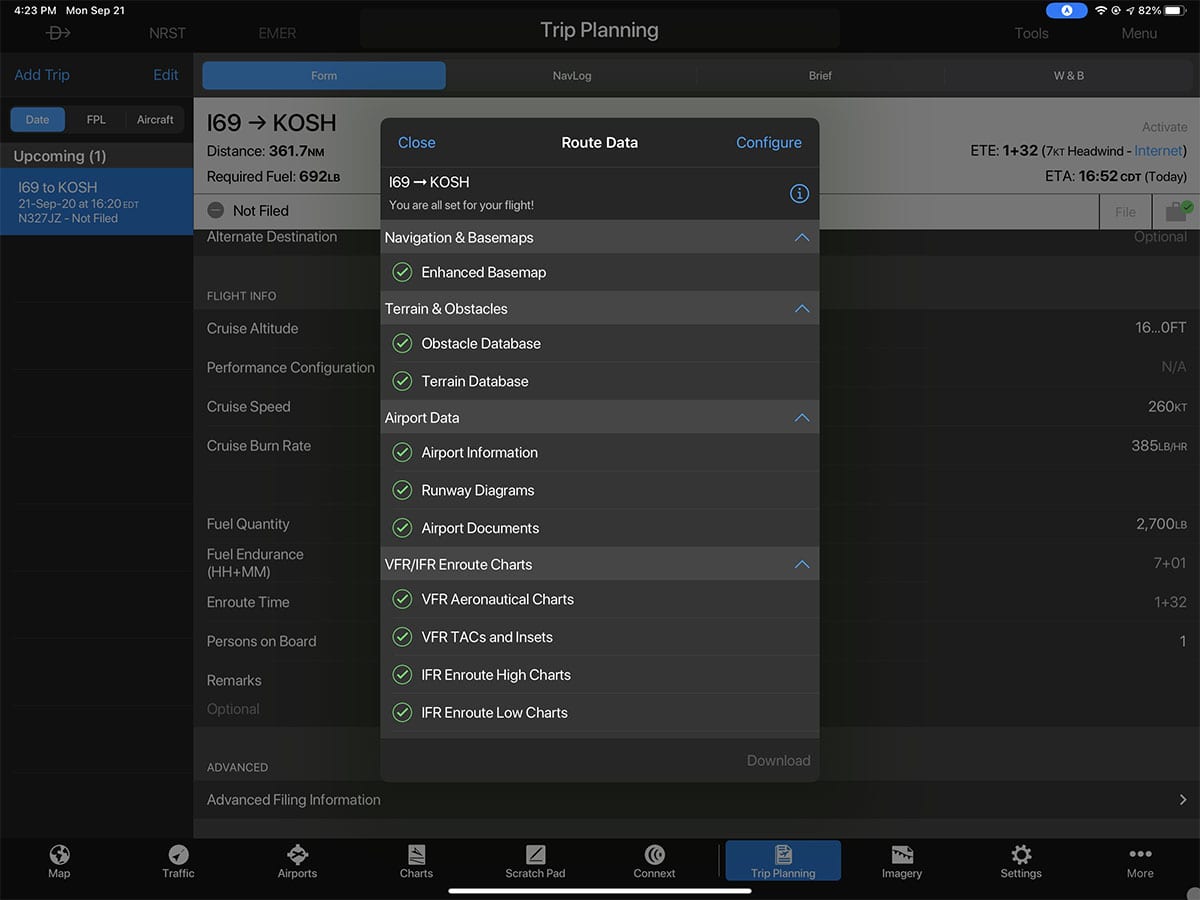
Task: Tap the Terrain Database checkmark icon
Action: pos(402,381)
